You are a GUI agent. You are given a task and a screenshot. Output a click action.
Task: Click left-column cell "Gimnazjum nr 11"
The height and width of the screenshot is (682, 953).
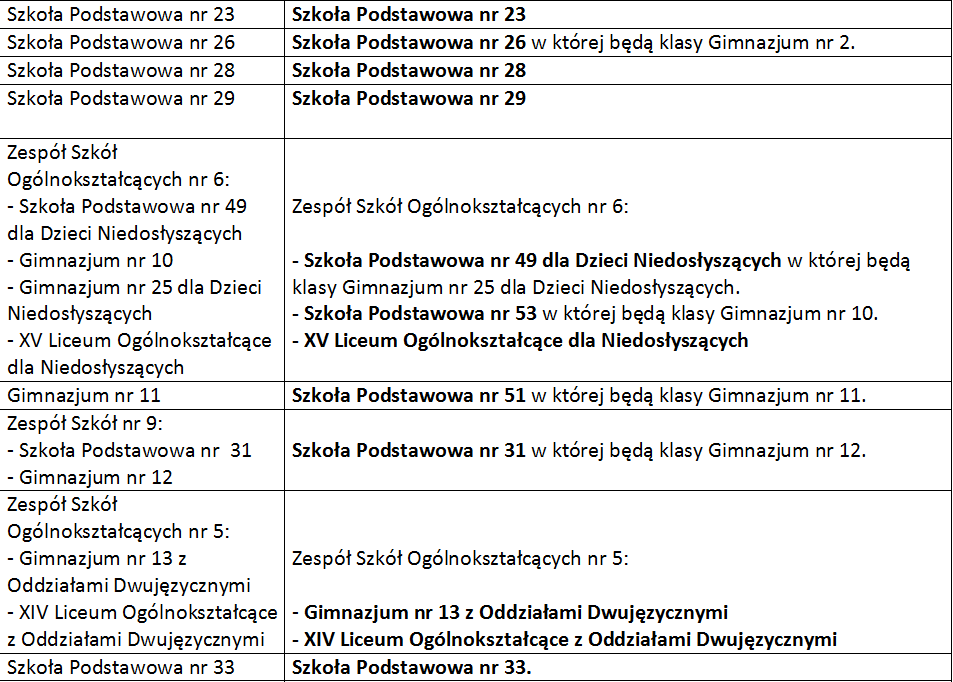(x=84, y=395)
